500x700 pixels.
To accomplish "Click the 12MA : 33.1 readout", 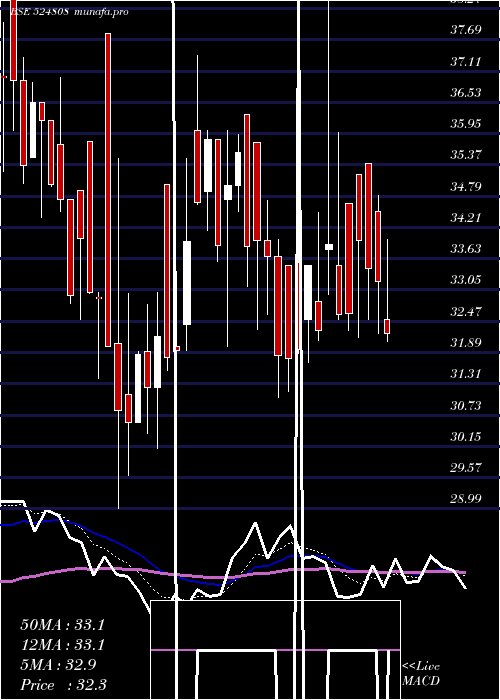I will (x=62, y=645).
